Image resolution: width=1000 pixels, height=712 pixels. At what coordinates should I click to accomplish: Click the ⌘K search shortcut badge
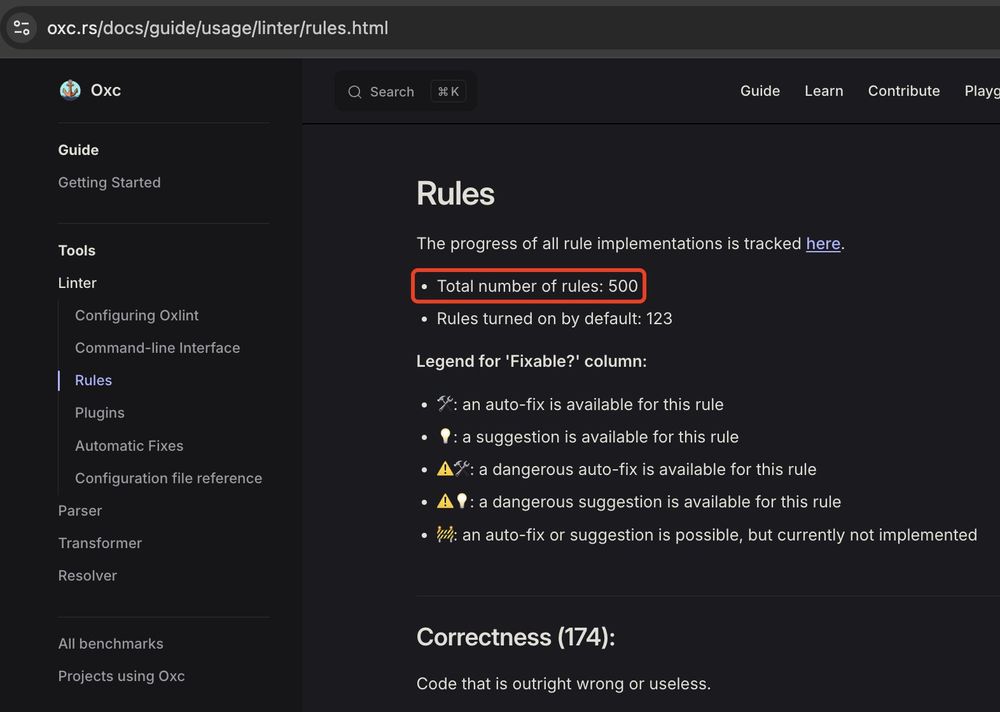pyautogui.click(x=448, y=91)
